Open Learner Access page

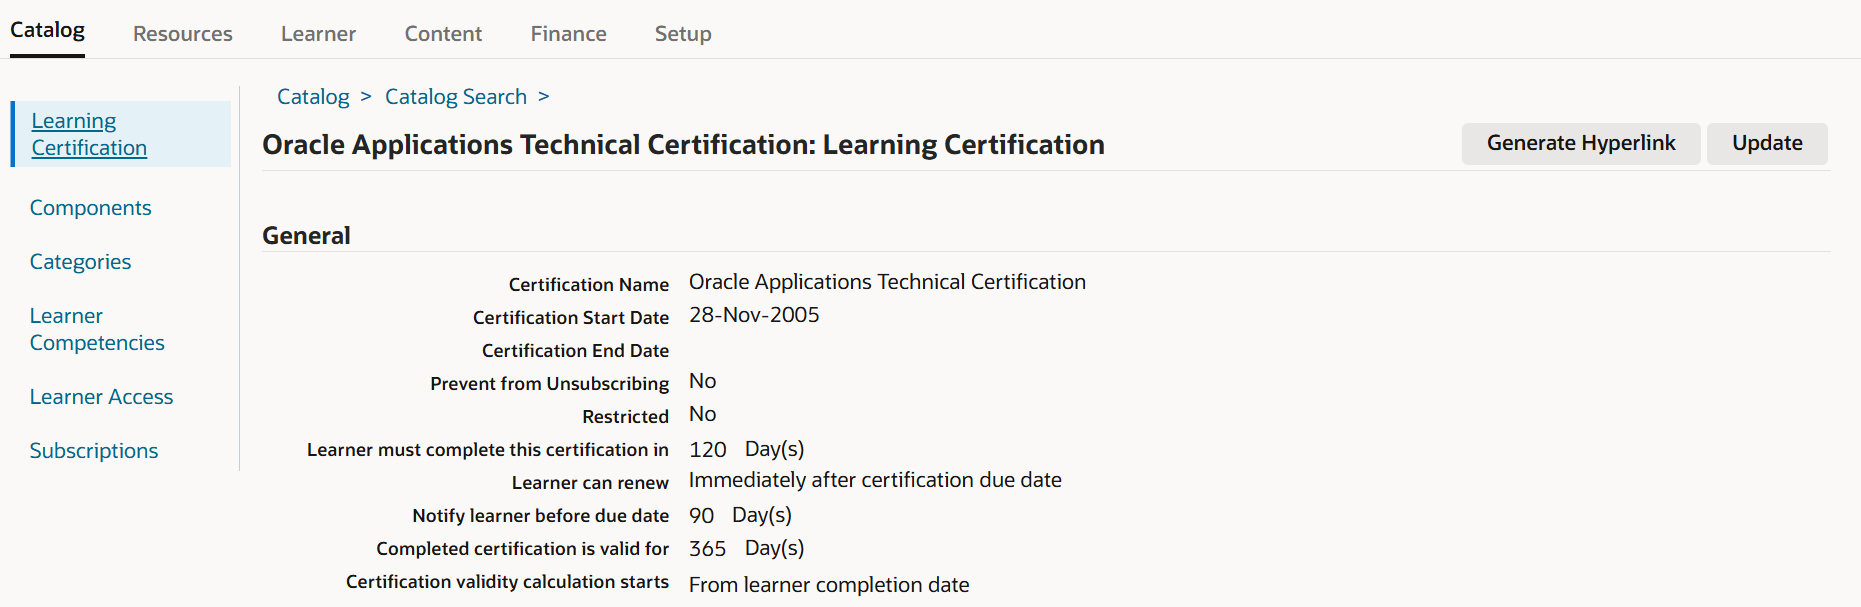pos(101,397)
